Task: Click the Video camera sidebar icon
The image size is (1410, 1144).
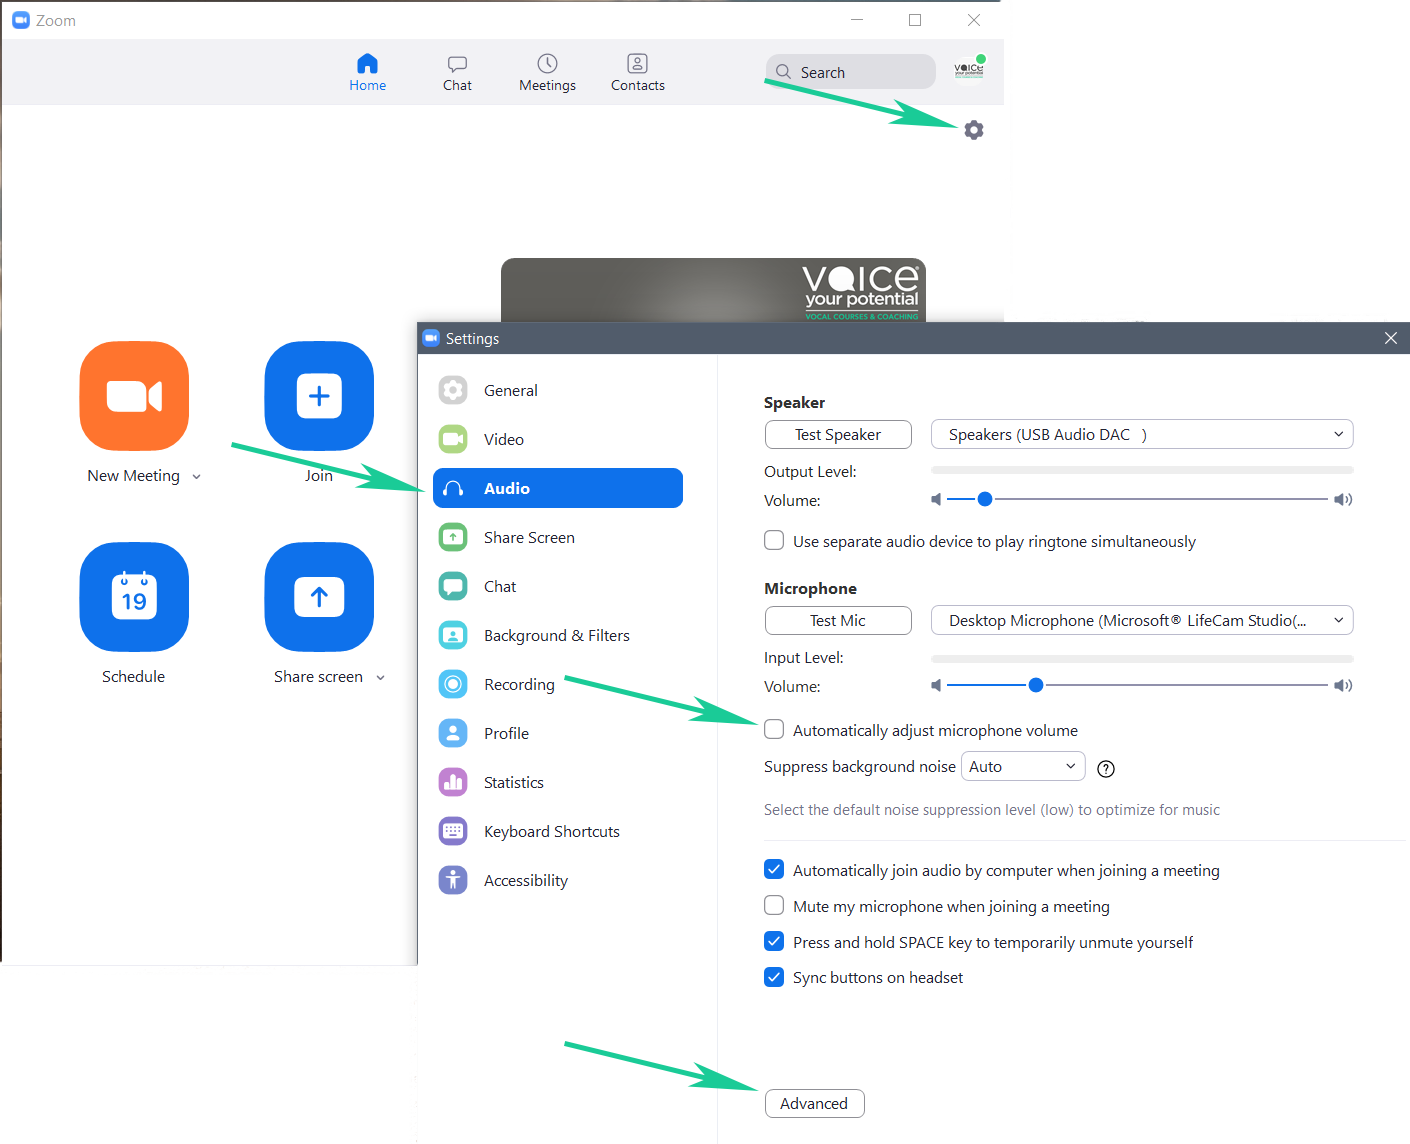Action: pos(453,439)
